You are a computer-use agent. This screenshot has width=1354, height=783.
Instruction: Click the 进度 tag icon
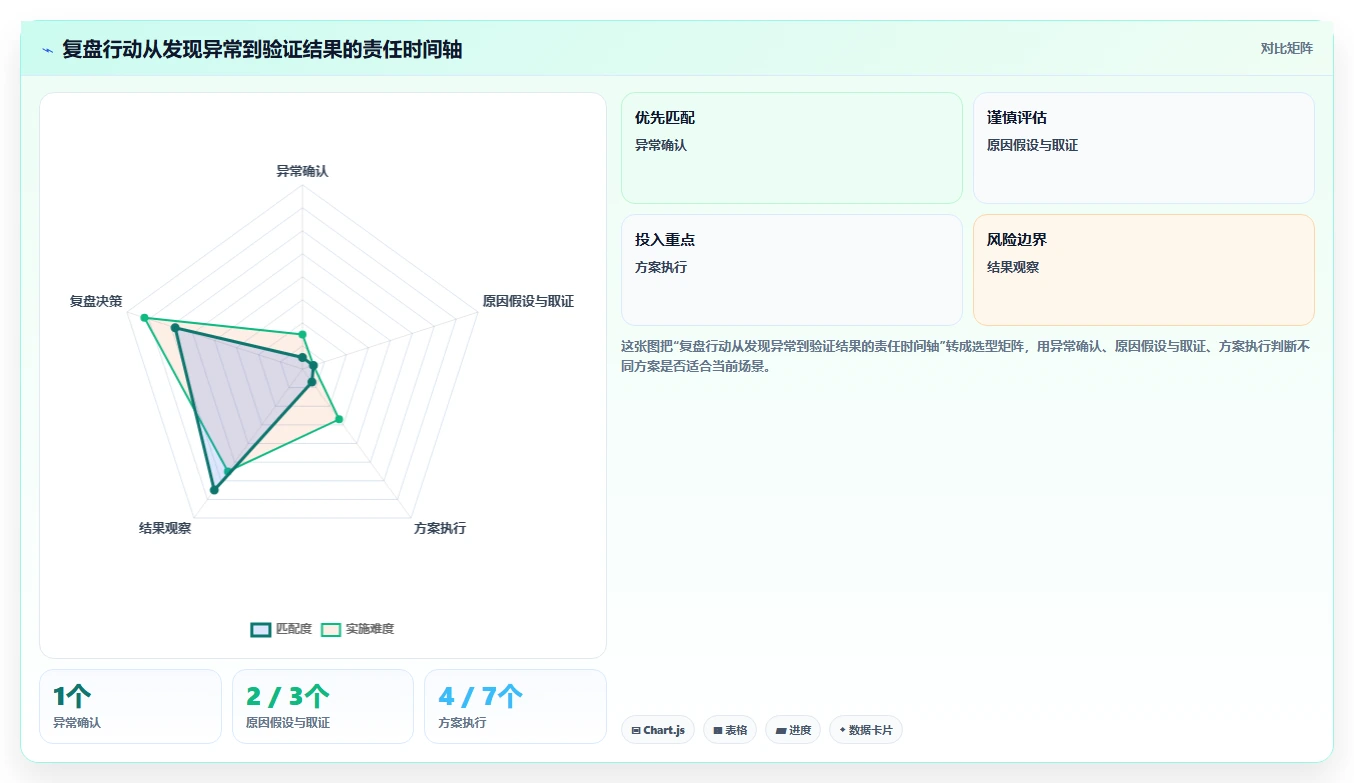780,731
